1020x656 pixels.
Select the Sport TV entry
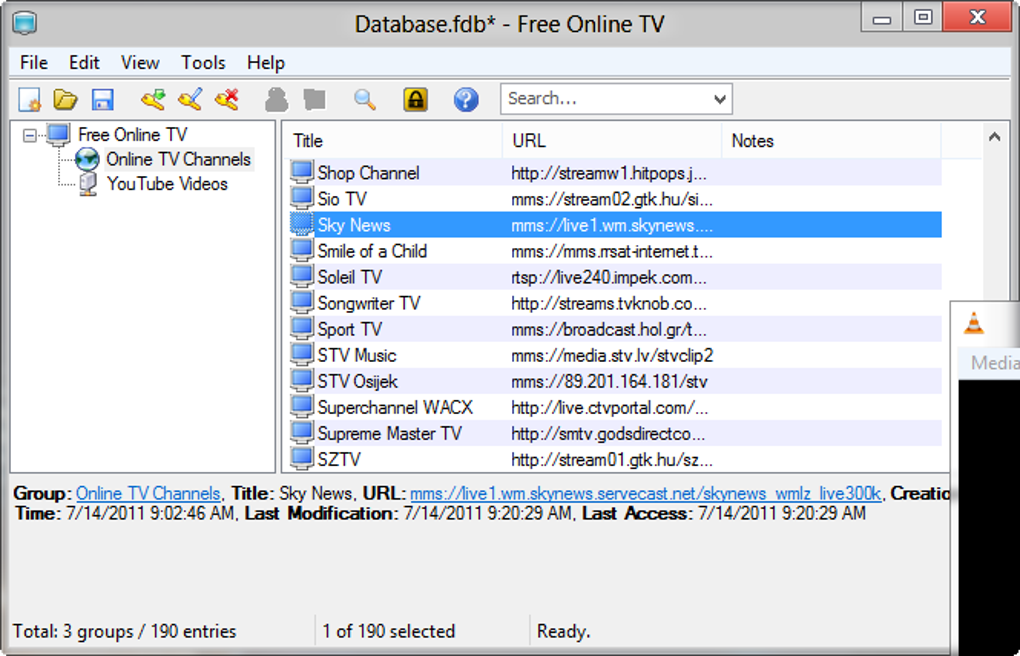pyautogui.click(x=615, y=329)
